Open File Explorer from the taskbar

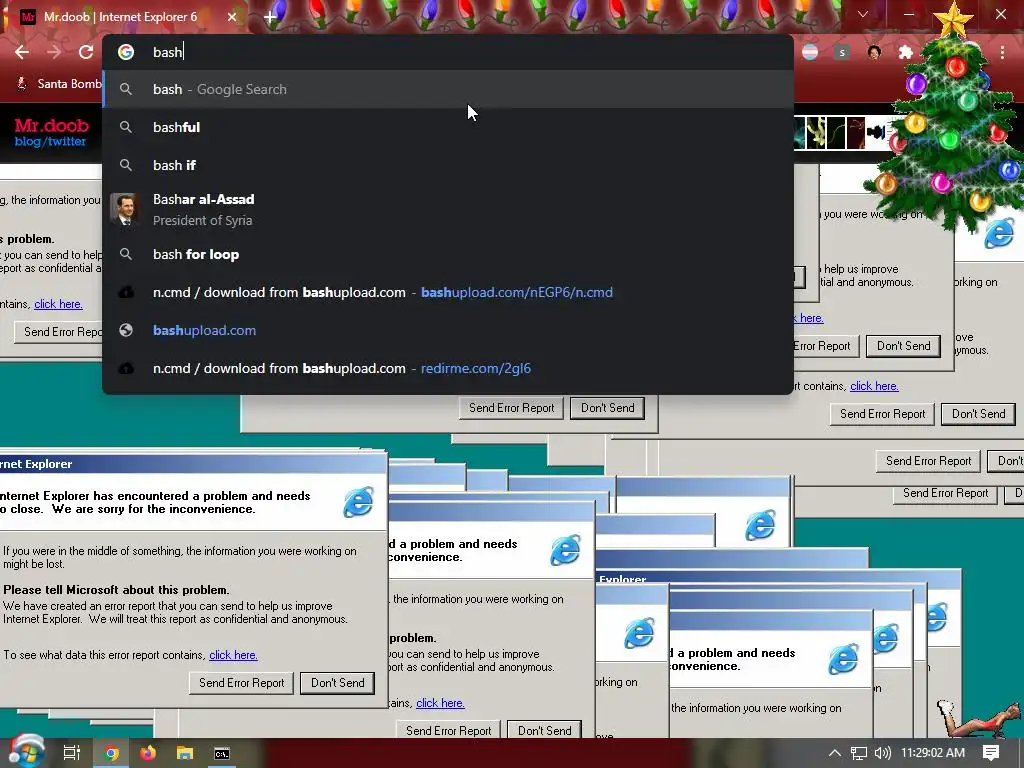pos(185,753)
